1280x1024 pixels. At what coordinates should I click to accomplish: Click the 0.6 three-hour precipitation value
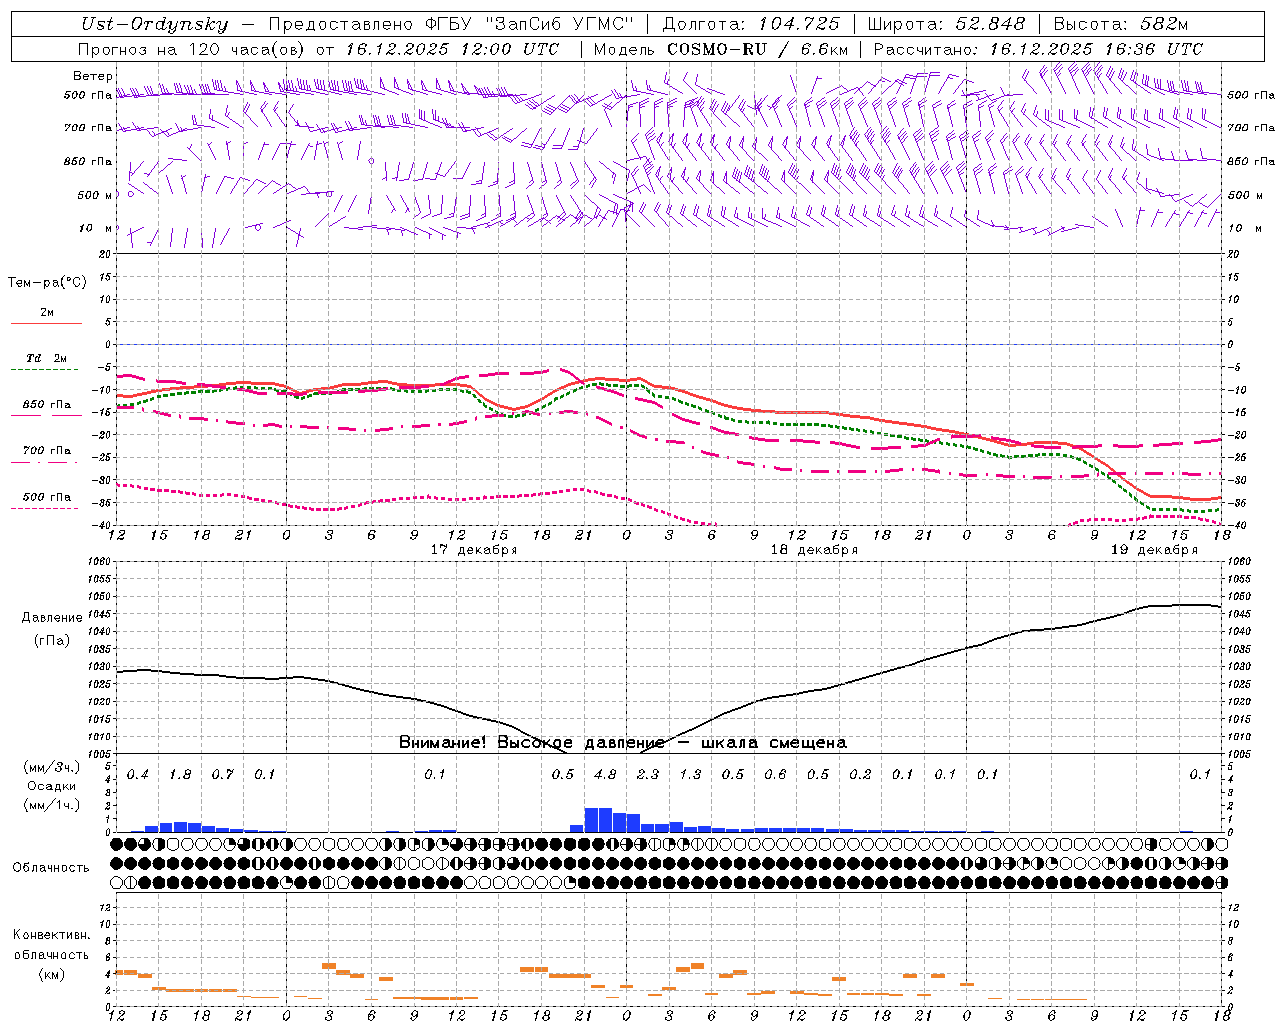(775, 774)
